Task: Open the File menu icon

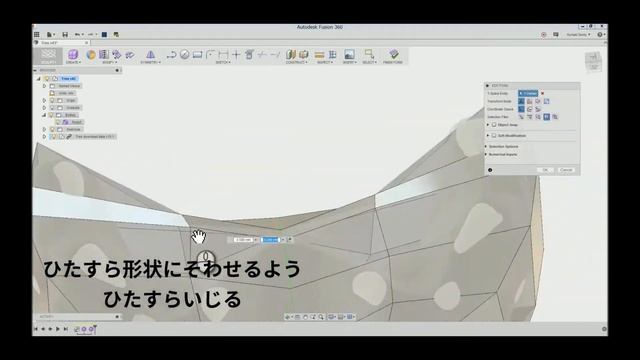Action: click(50, 35)
